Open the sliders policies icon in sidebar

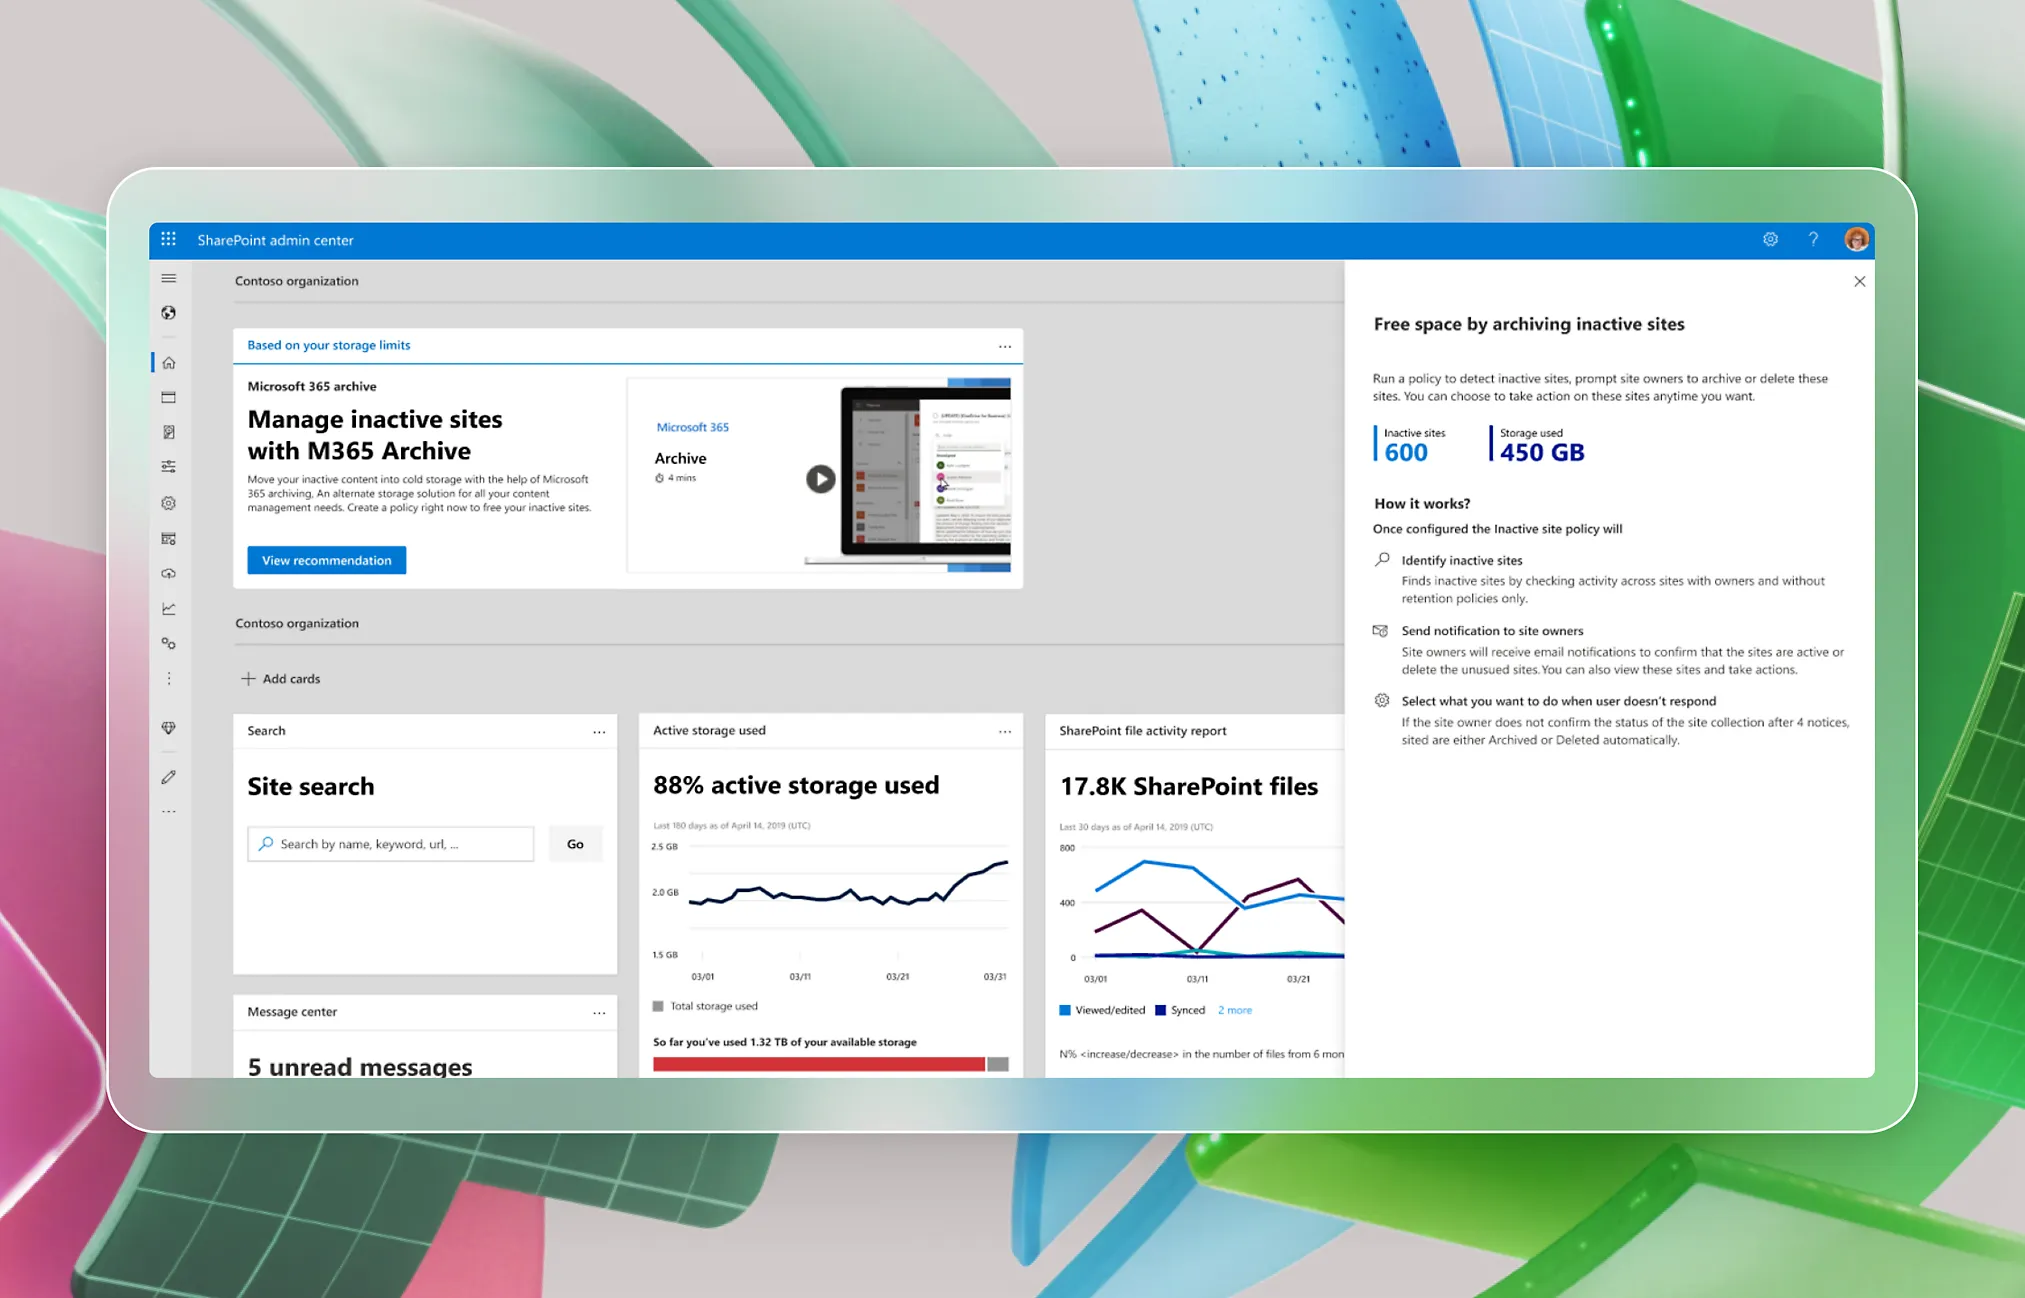coord(168,467)
